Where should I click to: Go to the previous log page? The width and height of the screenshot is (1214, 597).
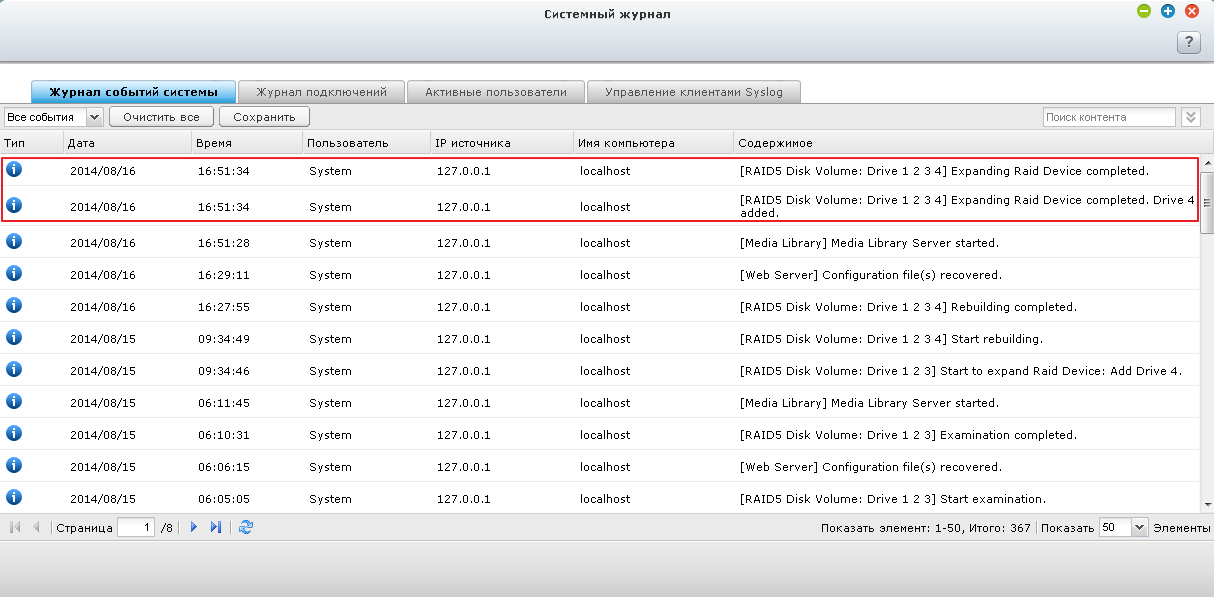37,527
